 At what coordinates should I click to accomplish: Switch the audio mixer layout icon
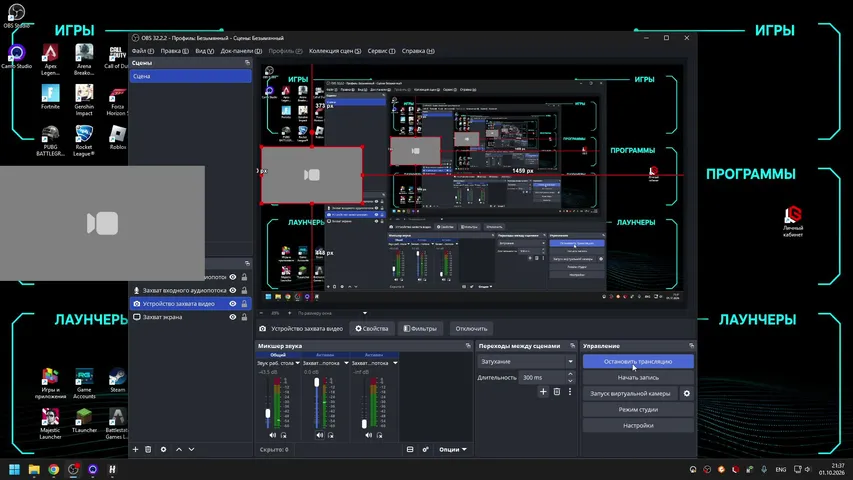tap(410, 450)
